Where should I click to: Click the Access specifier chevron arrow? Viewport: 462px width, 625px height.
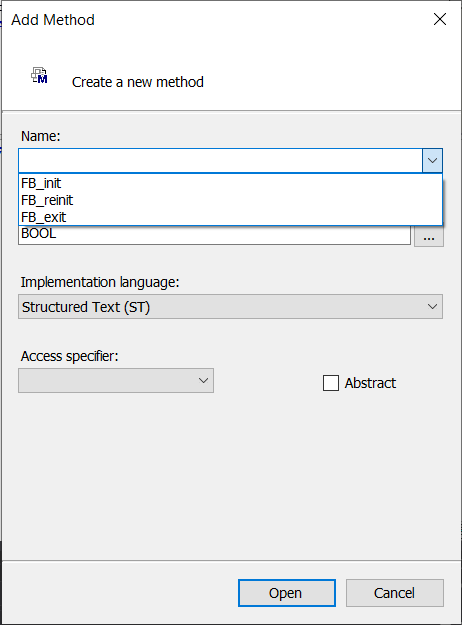203,381
